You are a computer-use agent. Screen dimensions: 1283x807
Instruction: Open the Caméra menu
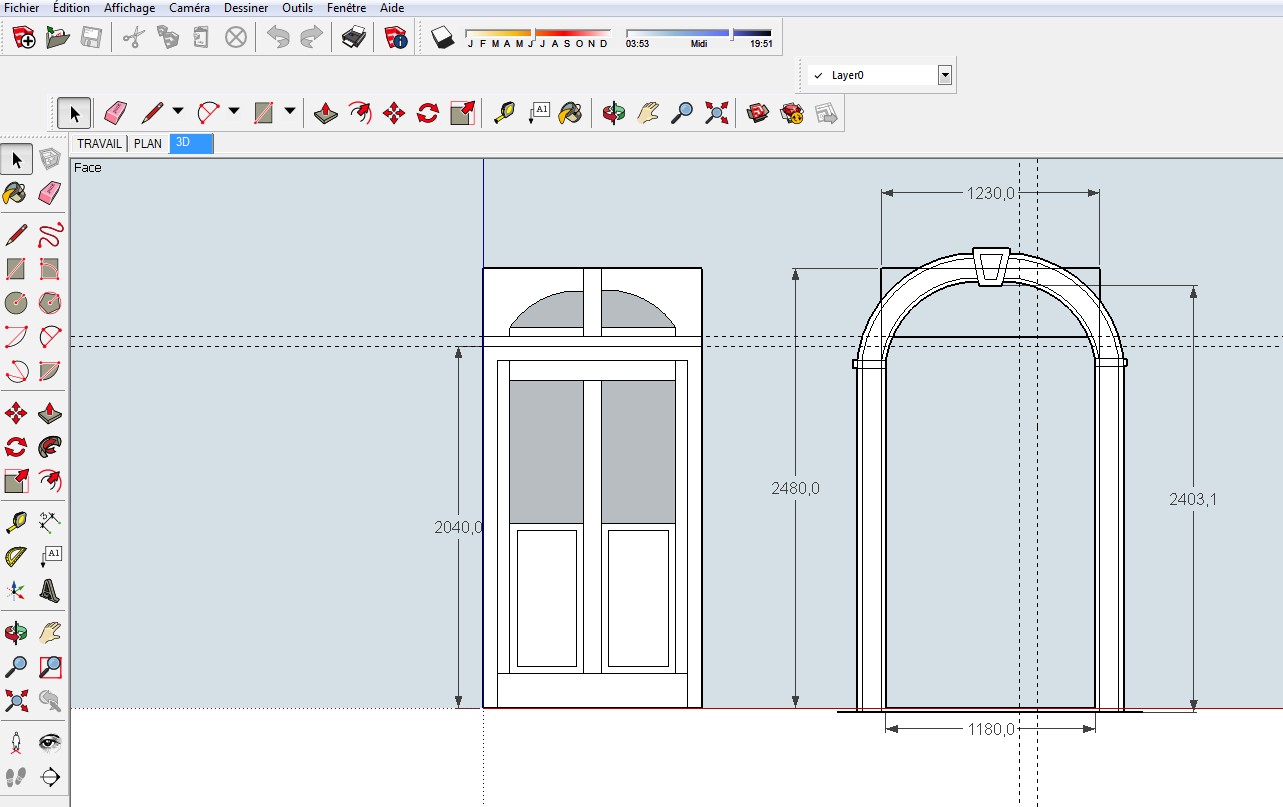189,8
